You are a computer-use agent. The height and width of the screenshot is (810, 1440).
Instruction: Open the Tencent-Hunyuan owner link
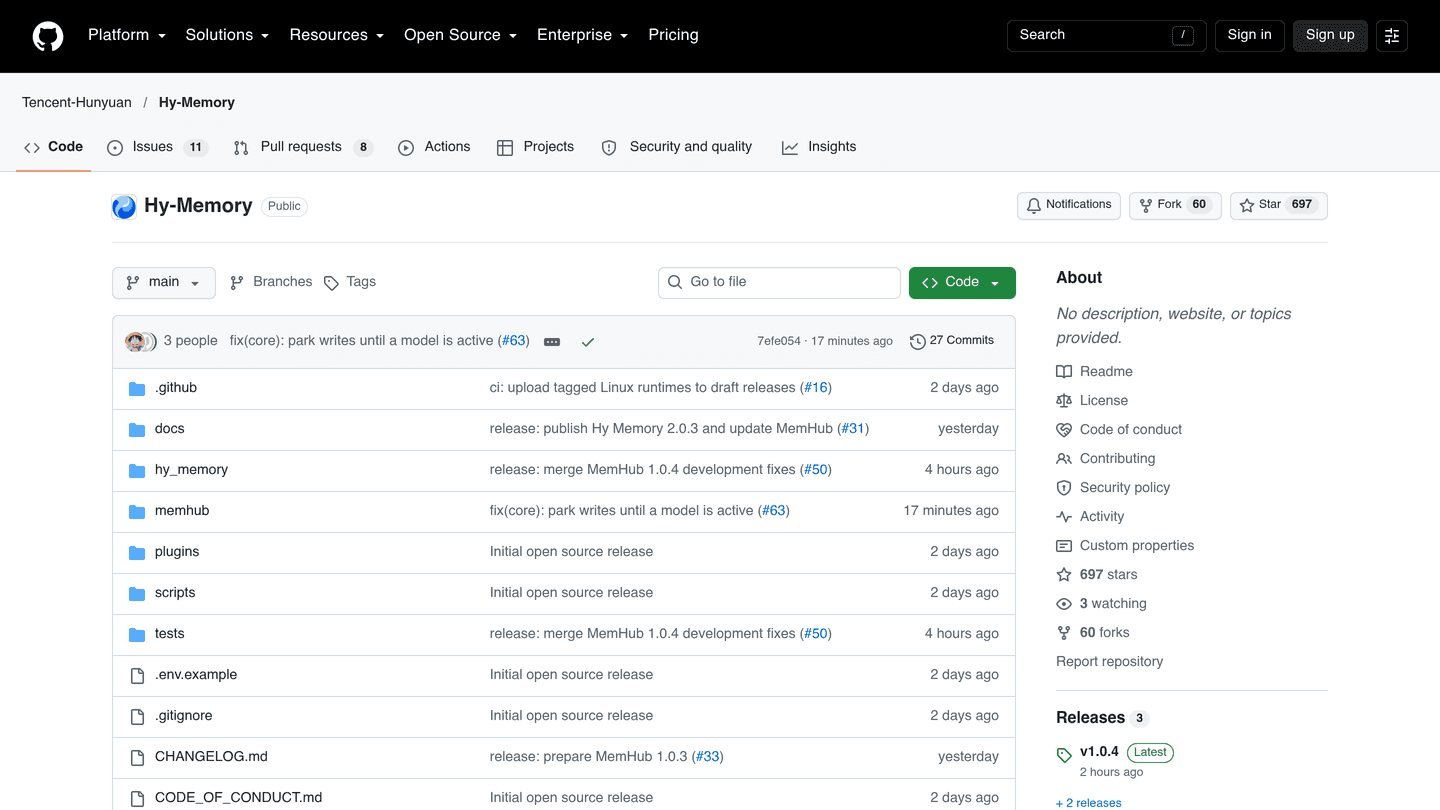(77, 103)
